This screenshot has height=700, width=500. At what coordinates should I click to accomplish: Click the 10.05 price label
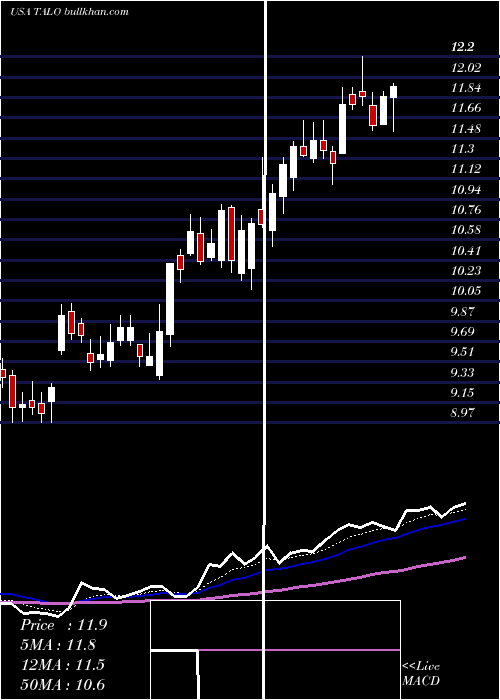click(x=466, y=291)
